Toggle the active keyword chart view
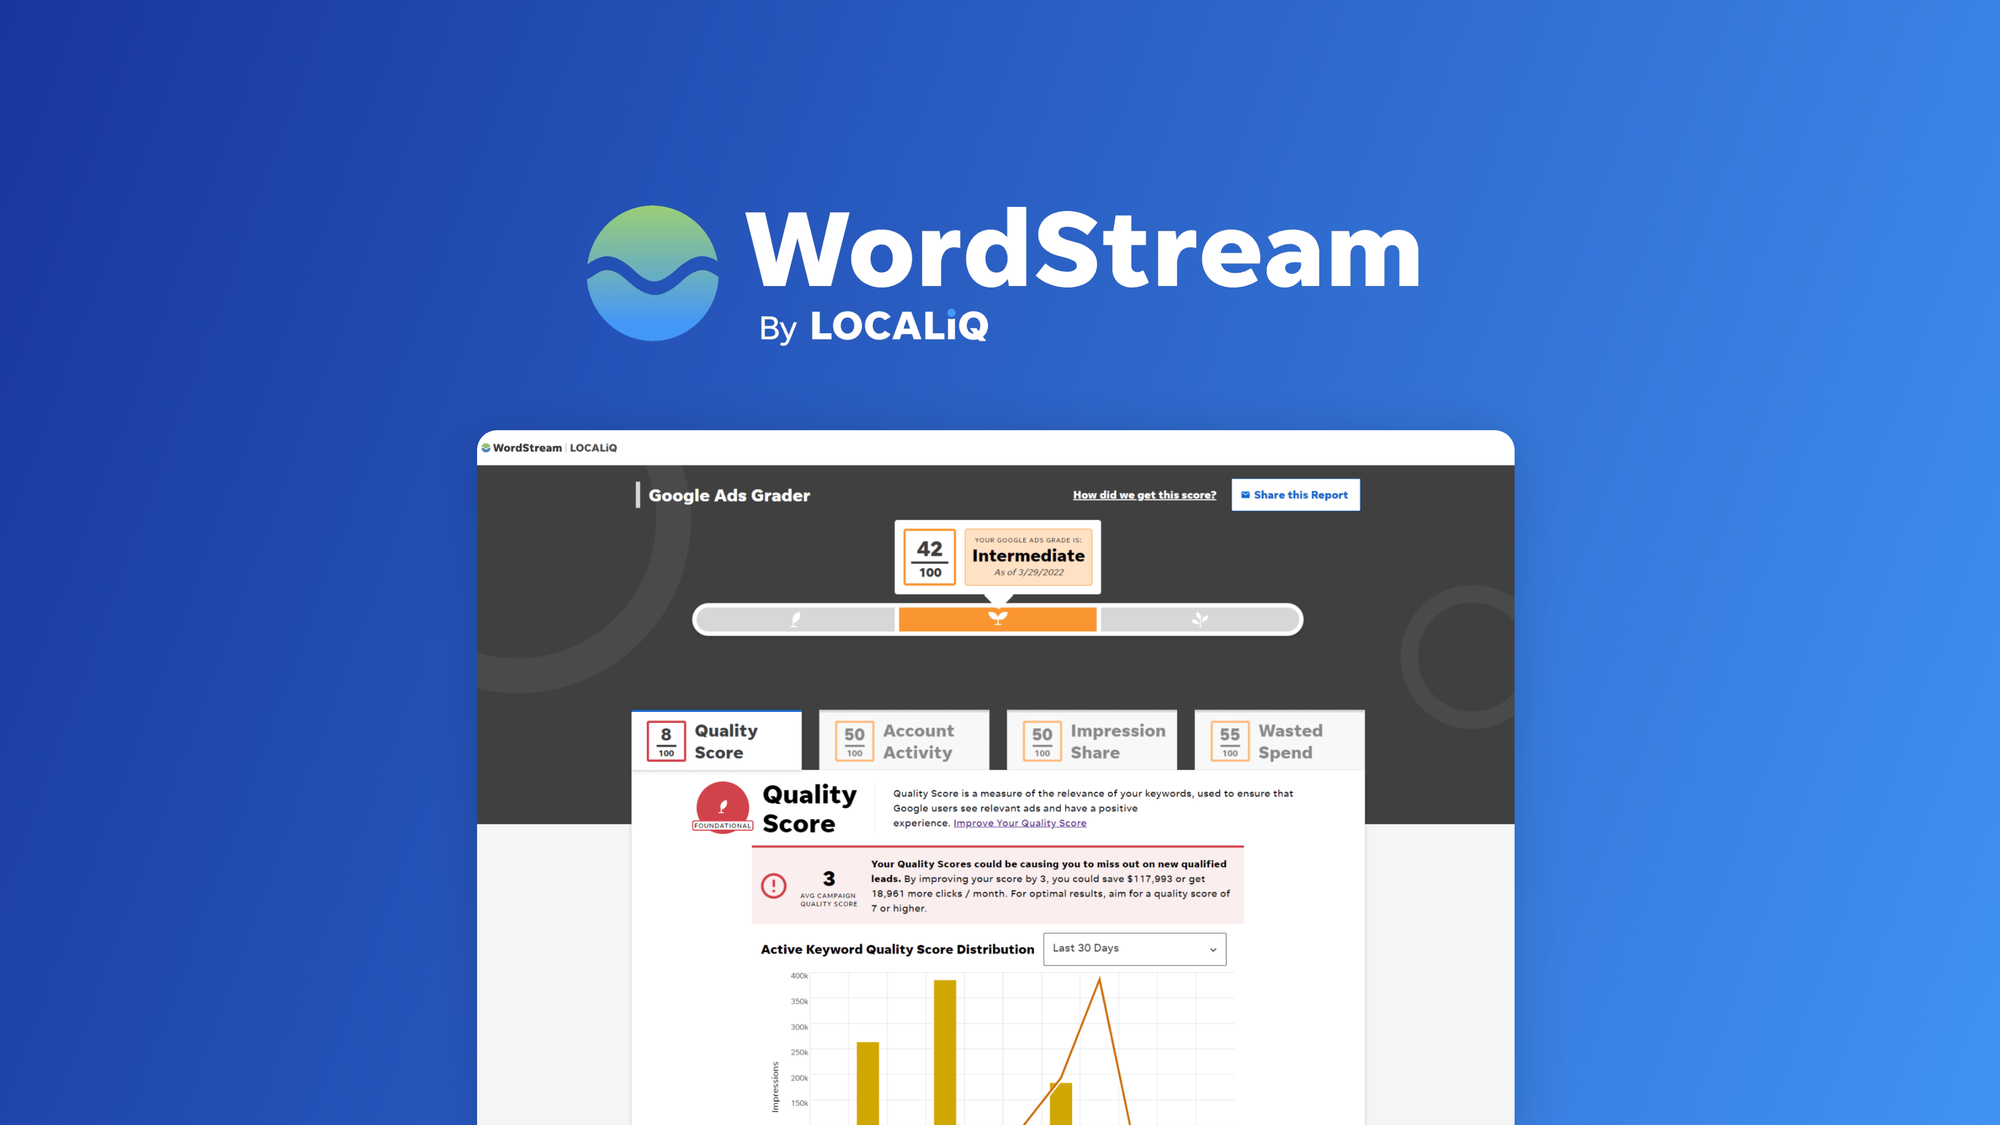Image resolution: width=2000 pixels, height=1125 pixels. (1133, 951)
